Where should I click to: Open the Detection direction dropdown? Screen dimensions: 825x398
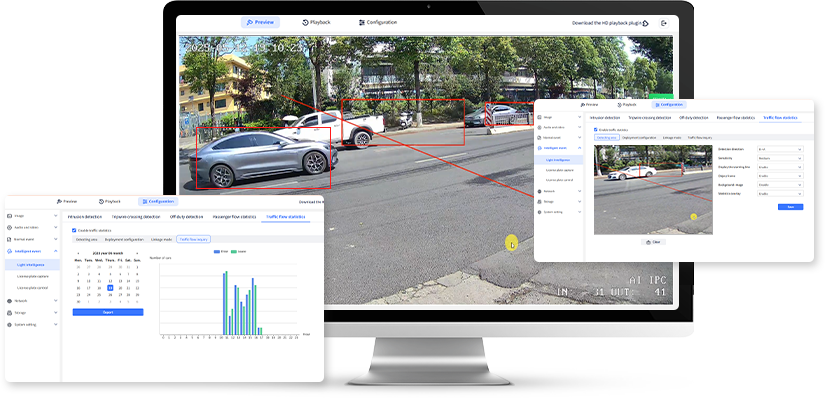tap(780, 149)
